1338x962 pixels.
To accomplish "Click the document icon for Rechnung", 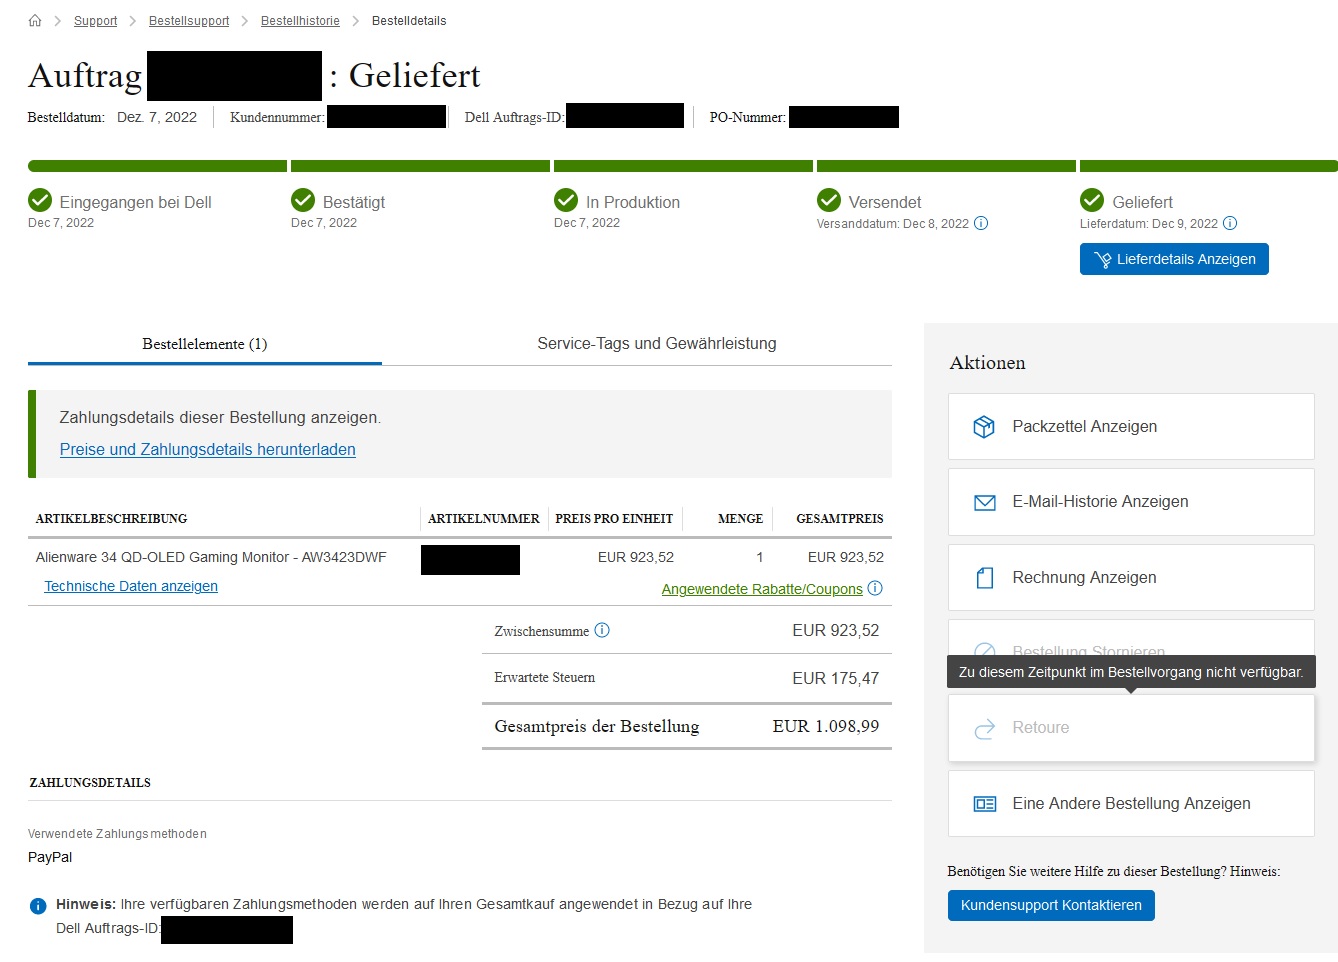I will pos(985,578).
